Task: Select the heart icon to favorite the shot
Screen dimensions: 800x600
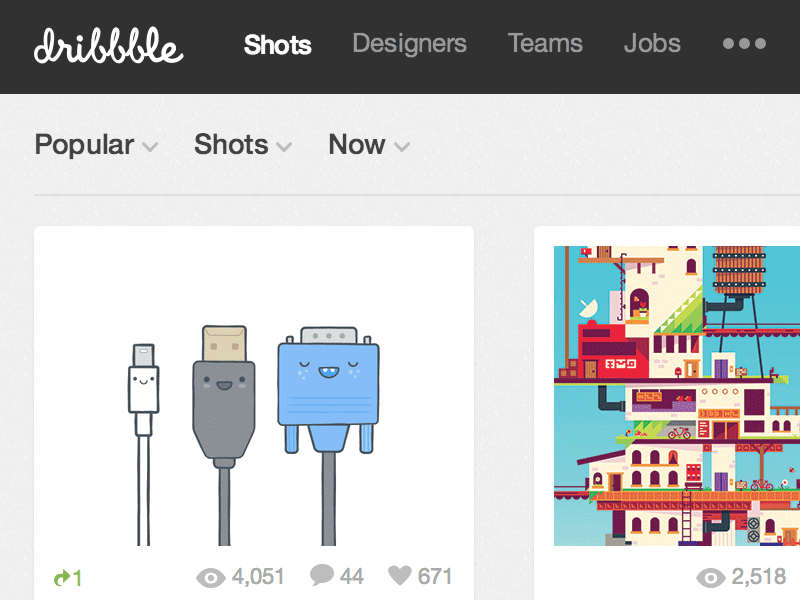Action: point(400,576)
